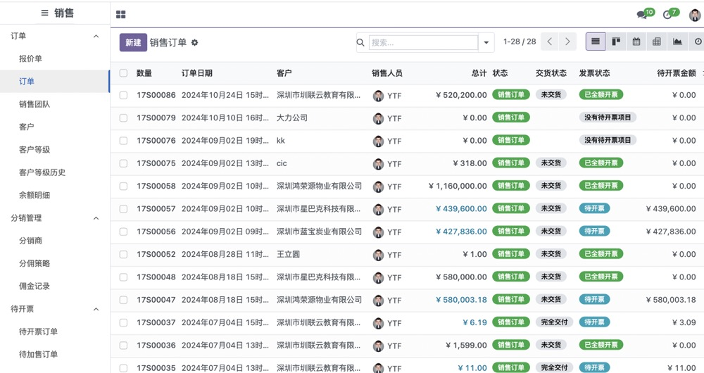The height and width of the screenshot is (373, 704).
Task: Open 客户等级 in the sidebar
Action: [x=35, y=149]
